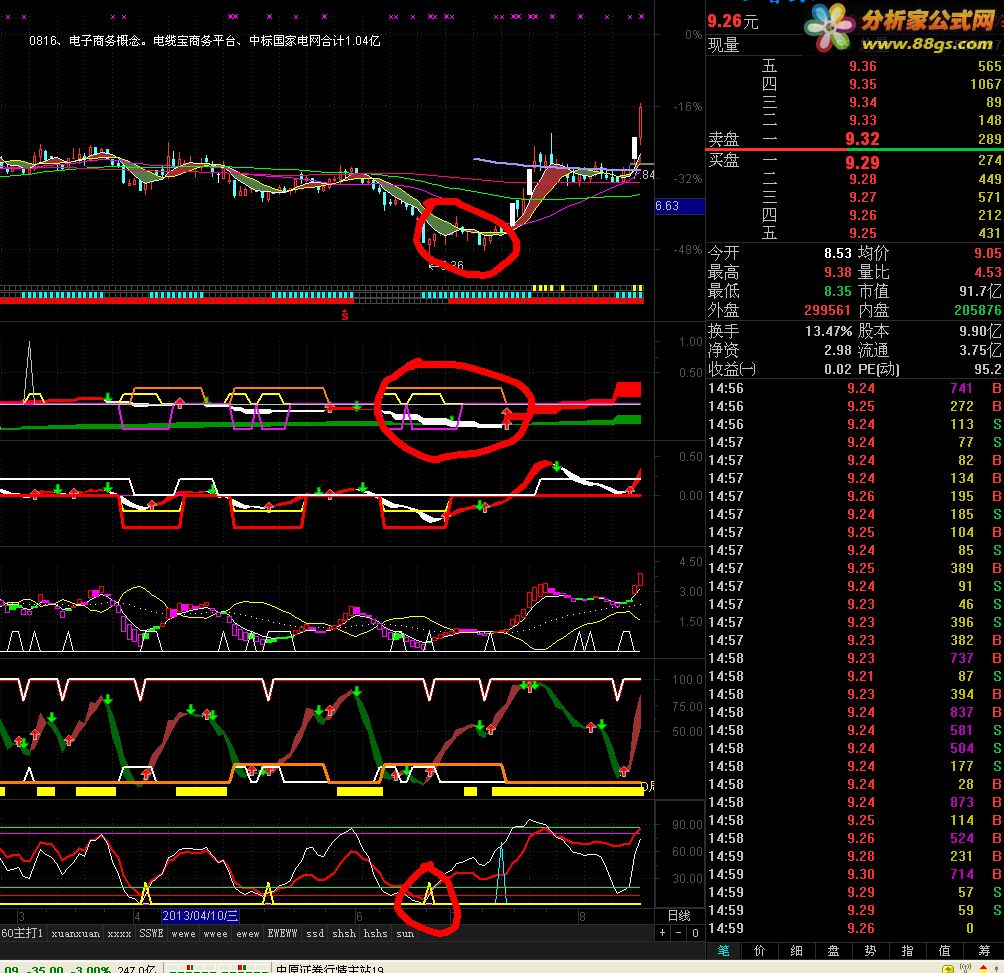The image size is (1004, 973).
Task: Select the xxxx indicator tab
Action: [x=119, y=933]
